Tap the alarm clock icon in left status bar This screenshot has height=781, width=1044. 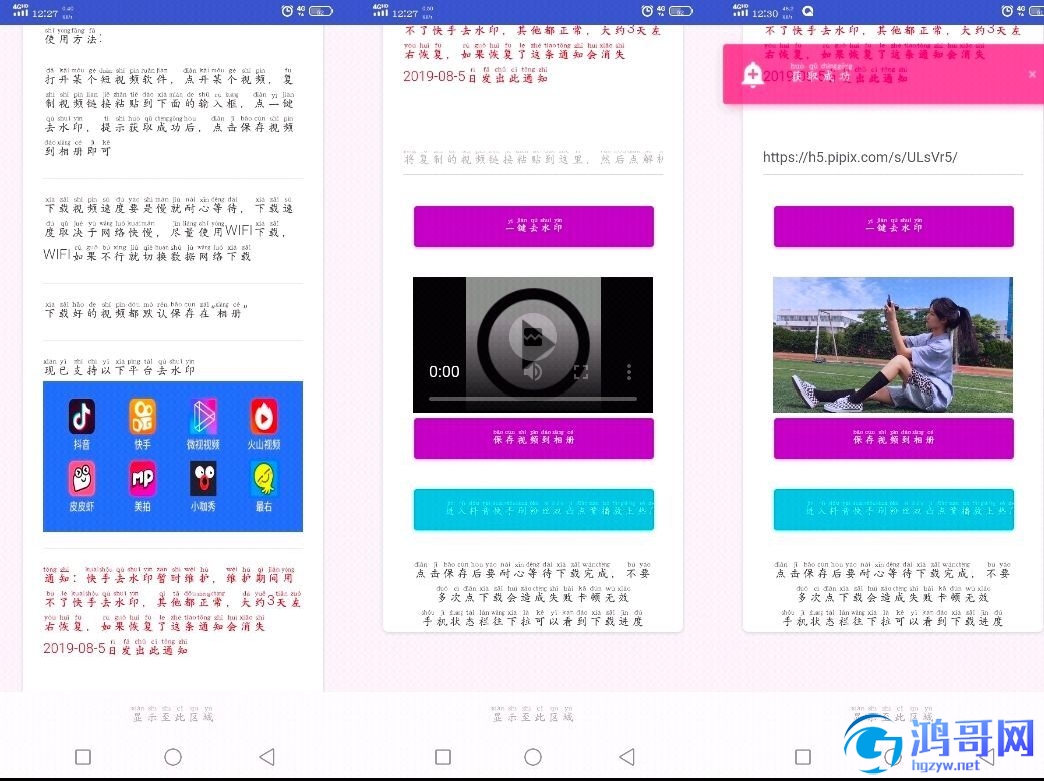[x=287, y=11]
